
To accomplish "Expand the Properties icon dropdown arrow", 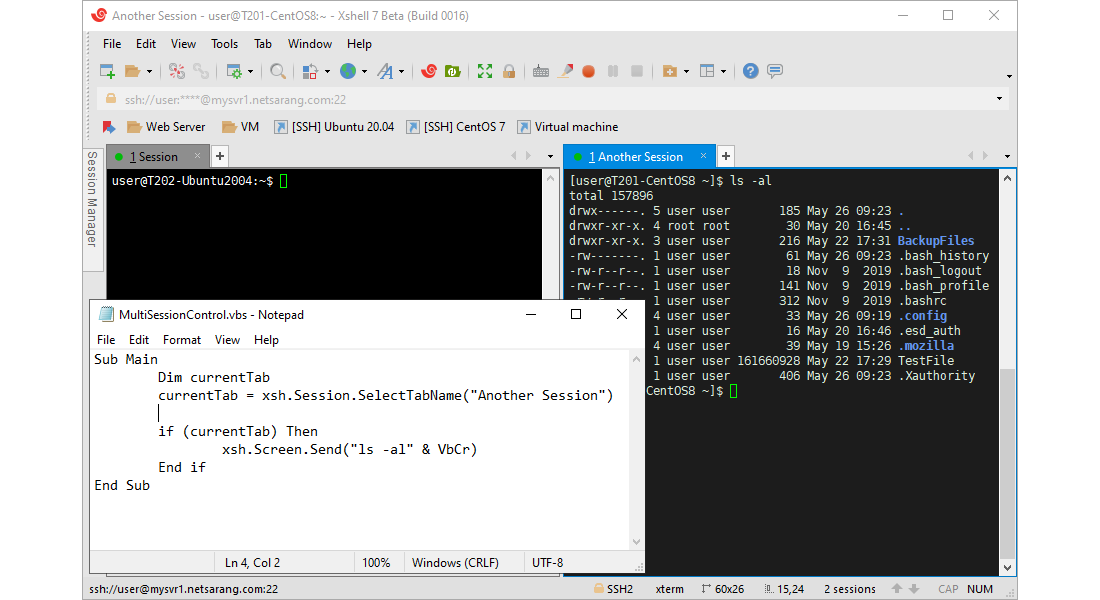I will click(x=250, y=72).
